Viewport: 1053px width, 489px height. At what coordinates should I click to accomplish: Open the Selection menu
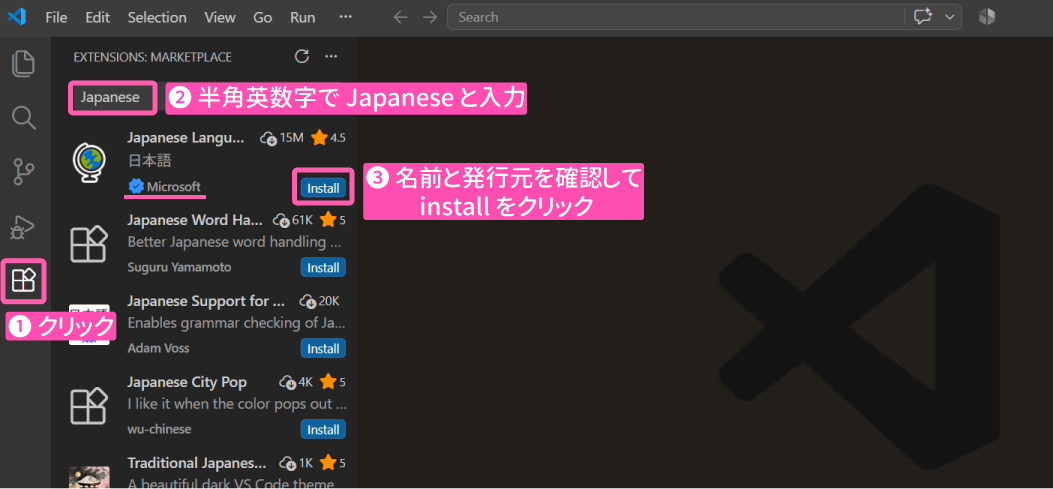coord(156,17)
